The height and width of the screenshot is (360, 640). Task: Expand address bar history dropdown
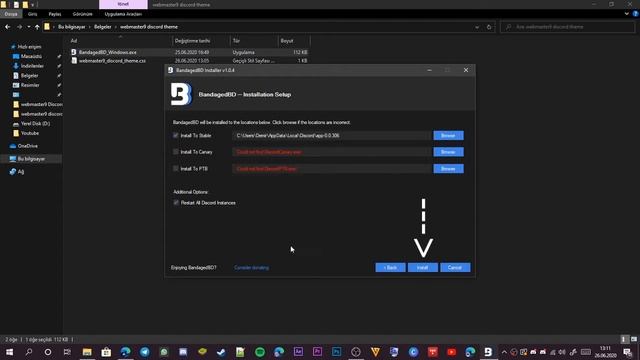(477, 27)
